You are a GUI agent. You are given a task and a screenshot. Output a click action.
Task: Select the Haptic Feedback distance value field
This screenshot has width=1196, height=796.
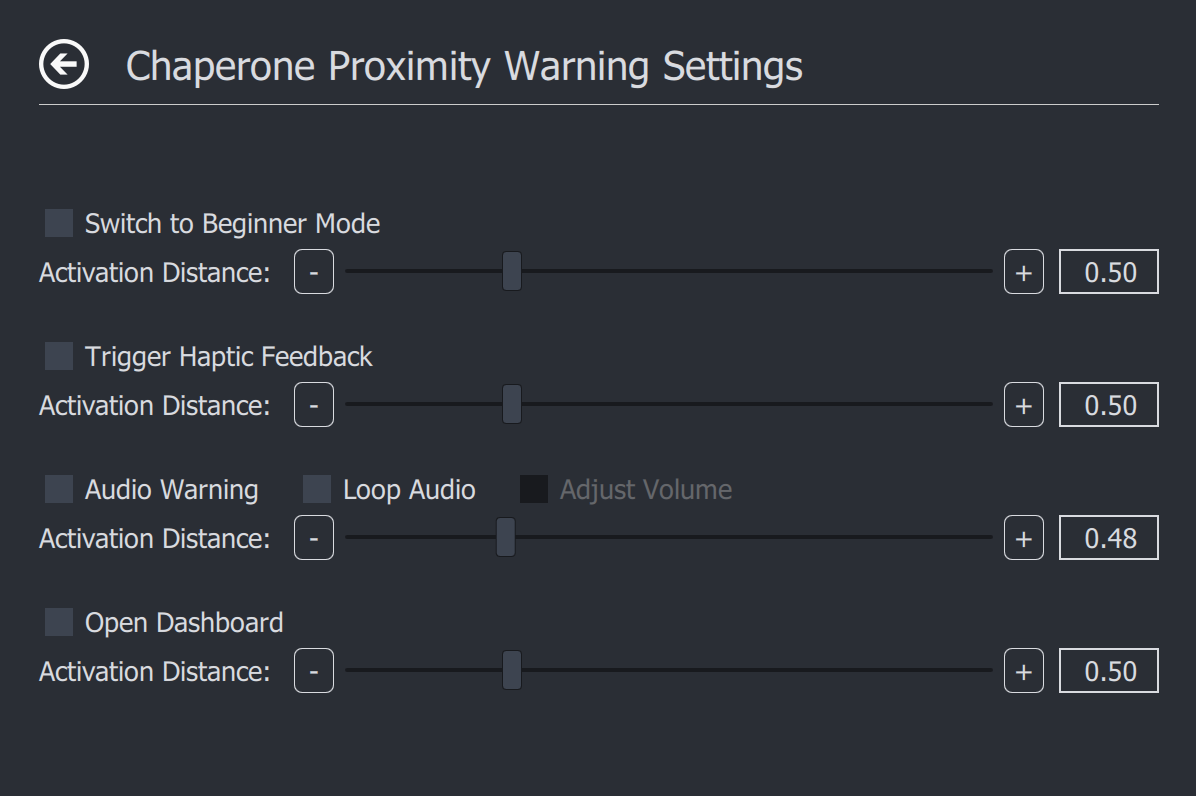pyautogui.click(x=1109, y=405)
